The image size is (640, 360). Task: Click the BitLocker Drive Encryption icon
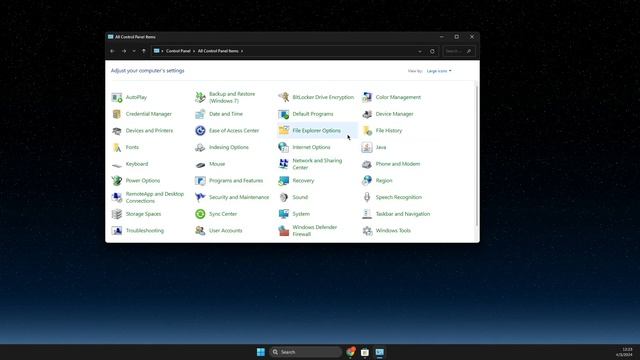click(x=283, y=98)
